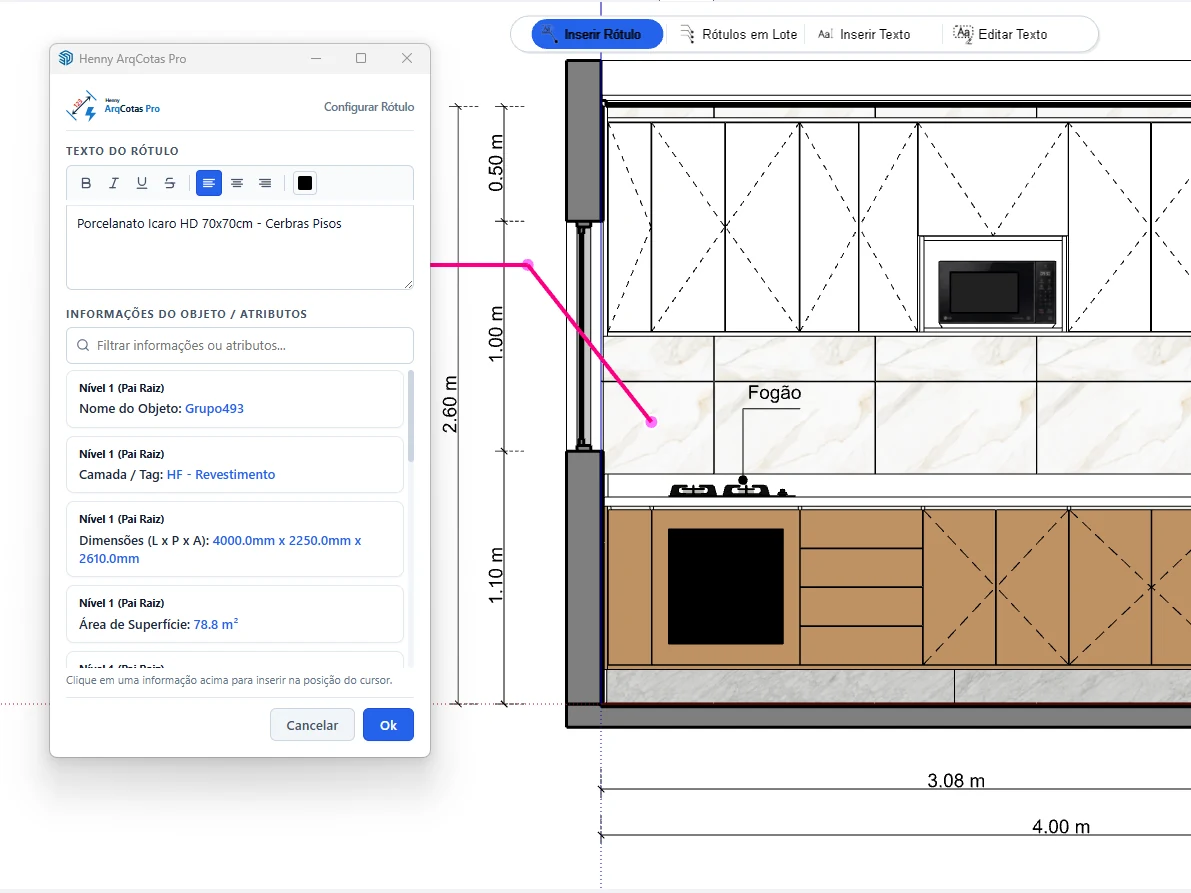Image resolution: width=1191 pixels, height=893 pixels.
Task: Click the black oven under the cooktop
Action: click(x=725, y=586)
